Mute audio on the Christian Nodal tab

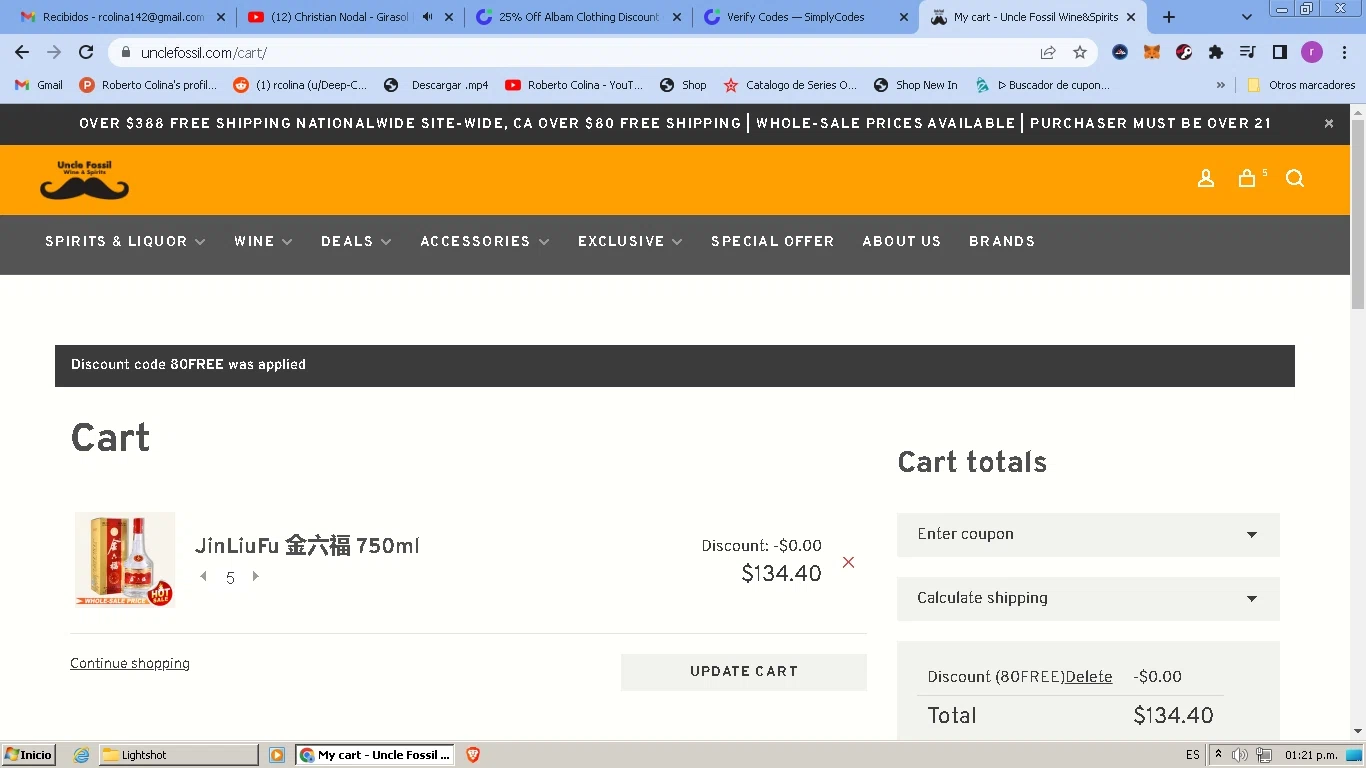point(428,17)
